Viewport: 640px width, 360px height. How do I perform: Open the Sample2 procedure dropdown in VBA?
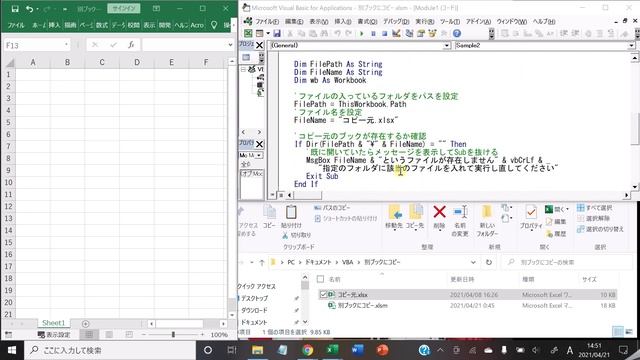[631, 46]
